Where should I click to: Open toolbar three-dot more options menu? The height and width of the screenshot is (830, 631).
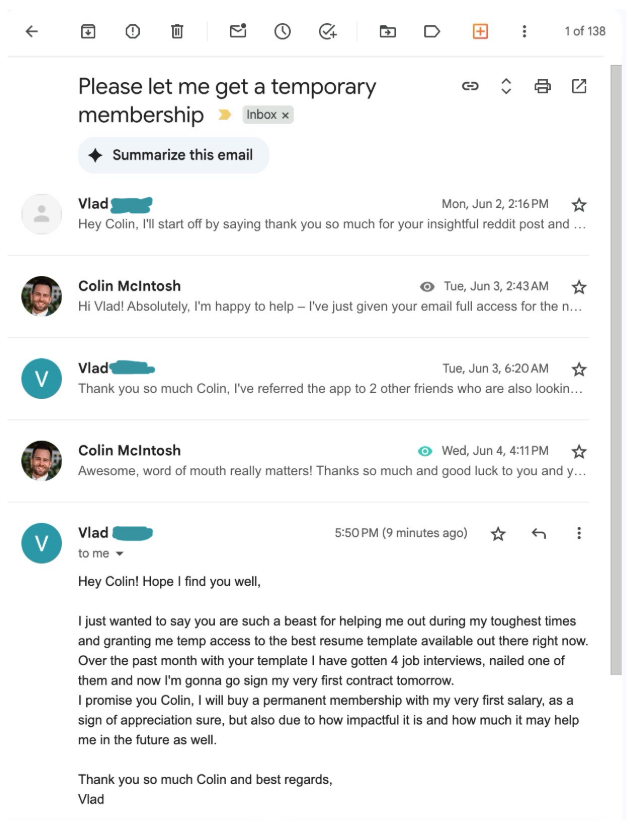coord(524,31)
